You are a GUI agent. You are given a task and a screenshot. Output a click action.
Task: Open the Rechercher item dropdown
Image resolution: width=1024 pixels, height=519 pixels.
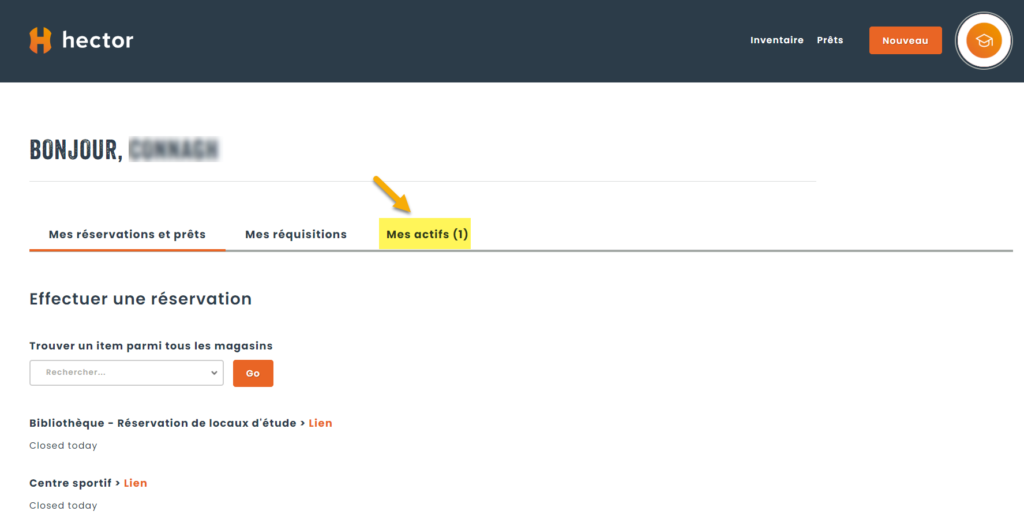coord(120,372)
